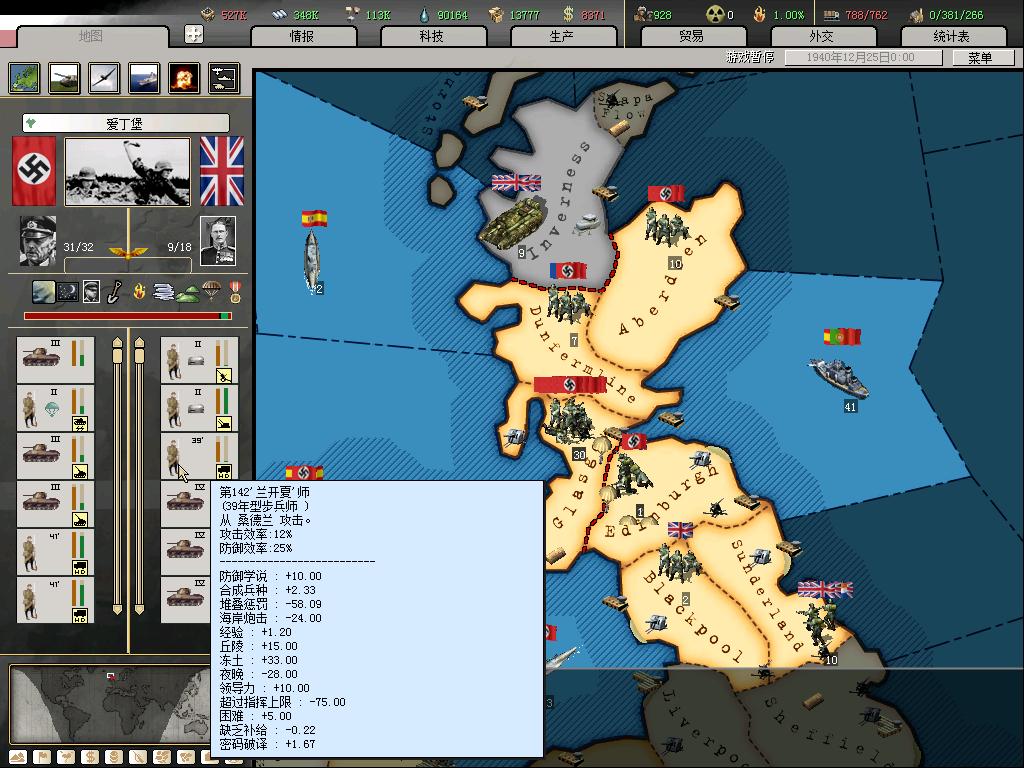Select the British infantry in Sunderland

tap(818, 624)
